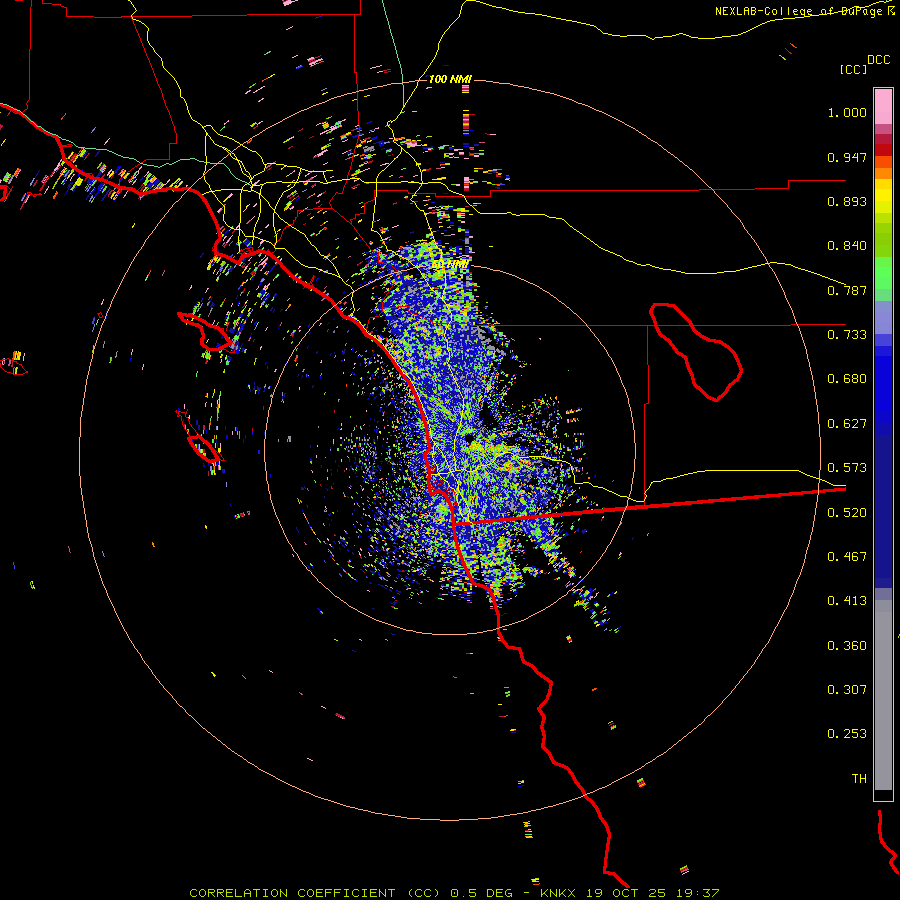Click the 0.467 color scale value
The height and width of the screenshot is (900, 900).
click(x=847, y=557)
